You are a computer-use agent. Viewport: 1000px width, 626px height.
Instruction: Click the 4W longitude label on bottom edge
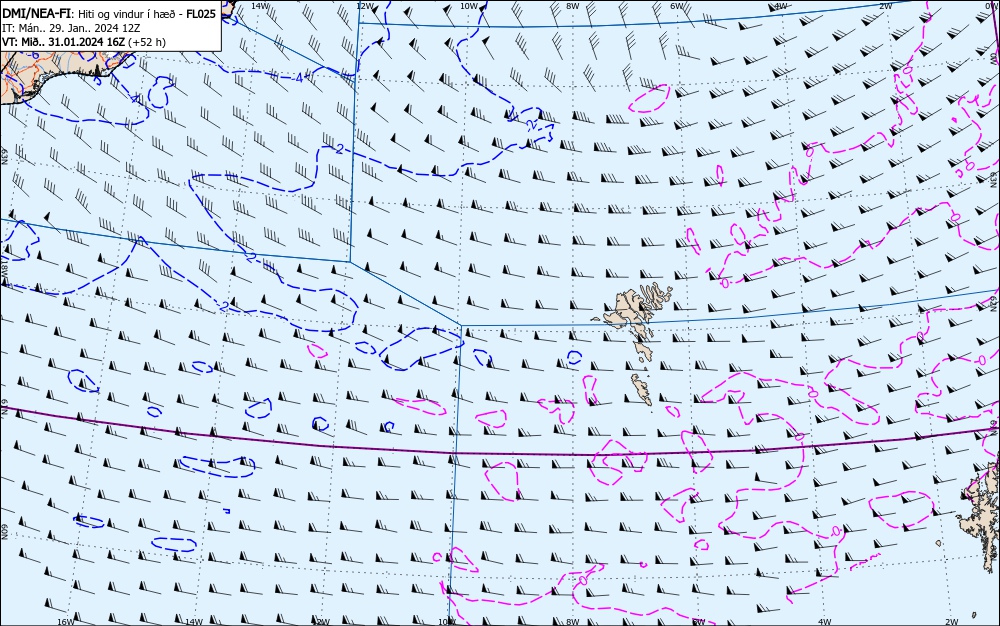(x=825, y=622)
